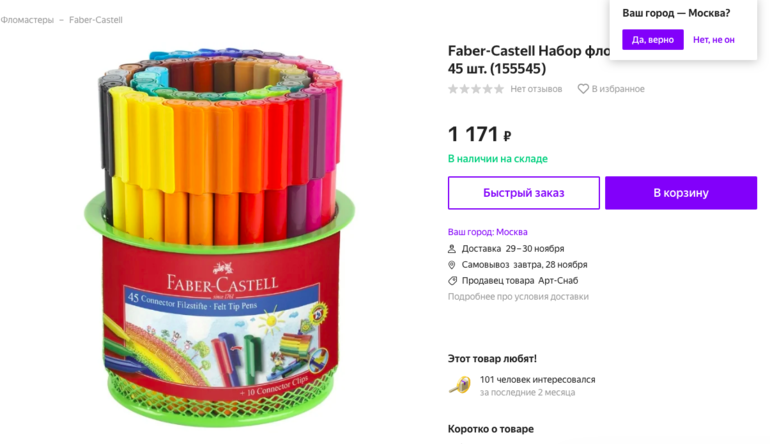Click Быстрый заказ button
This screenshot has height=444, width=770.
click(523, 193)
